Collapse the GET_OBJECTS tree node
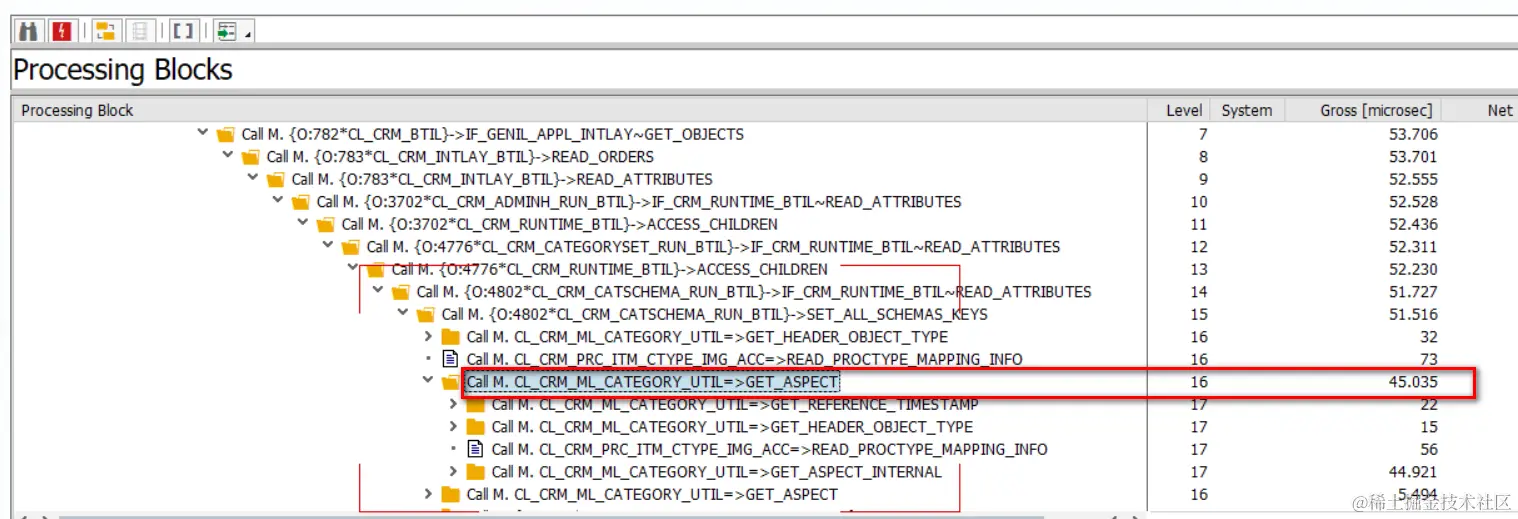1518x519 pixels. pos(203,133)
